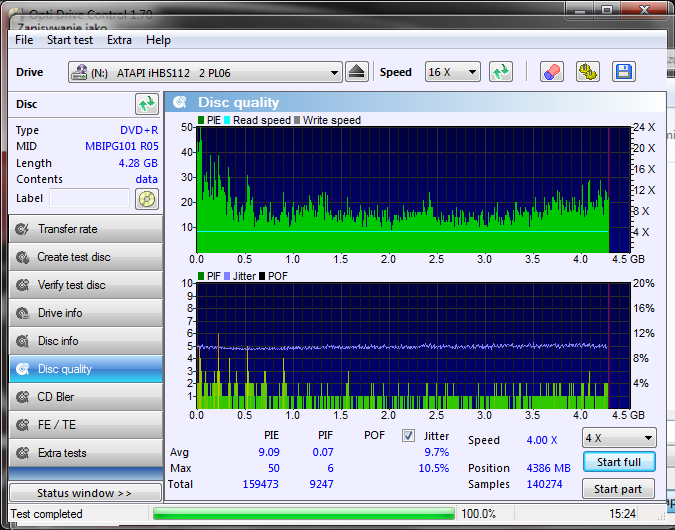
Task: Click the PIE green legend swatch
Action: 201,120
